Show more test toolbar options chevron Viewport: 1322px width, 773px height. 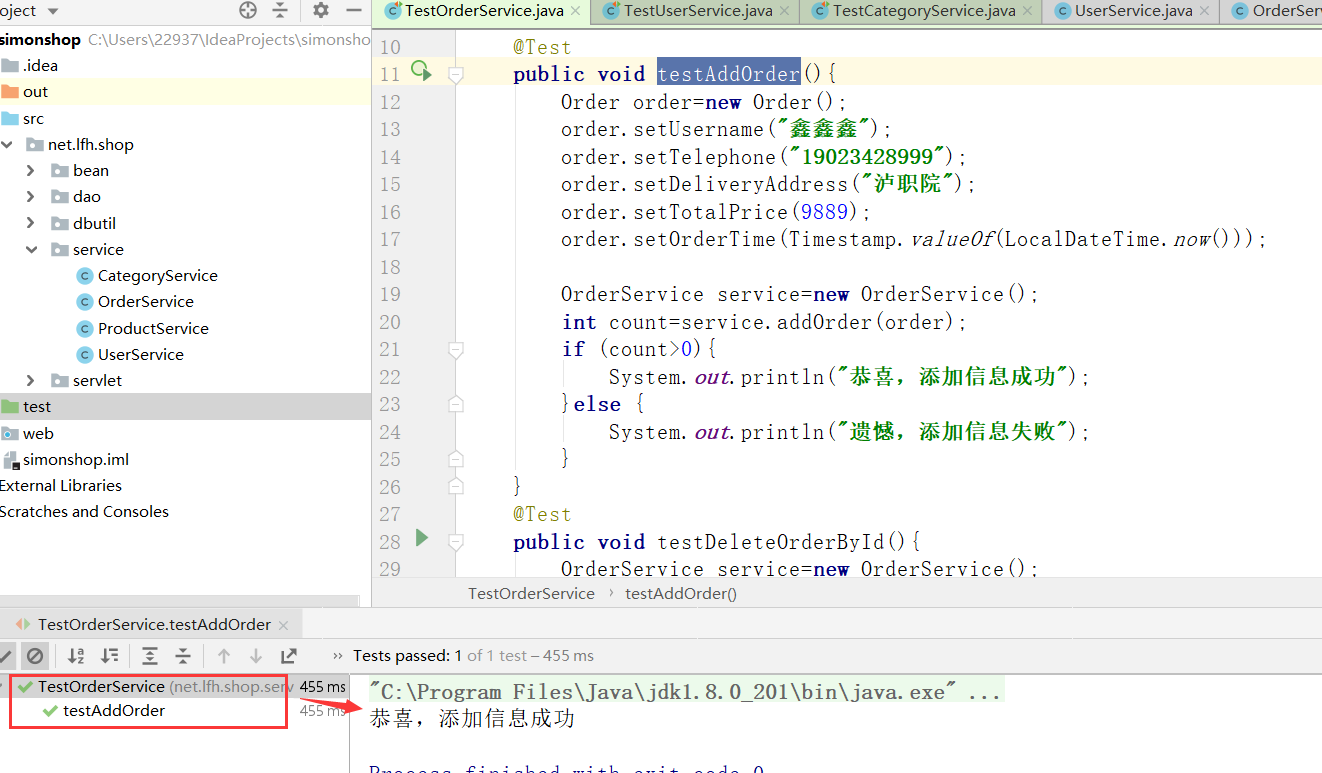coord(337,656)
